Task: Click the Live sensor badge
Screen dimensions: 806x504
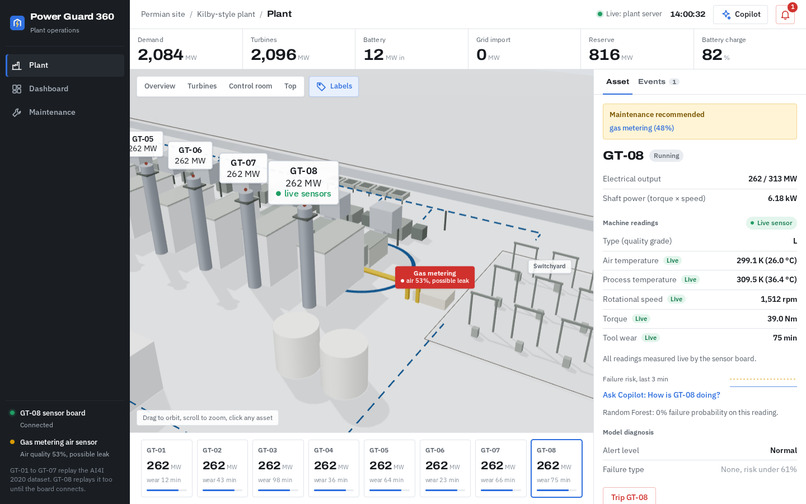Action: [771, 223]
